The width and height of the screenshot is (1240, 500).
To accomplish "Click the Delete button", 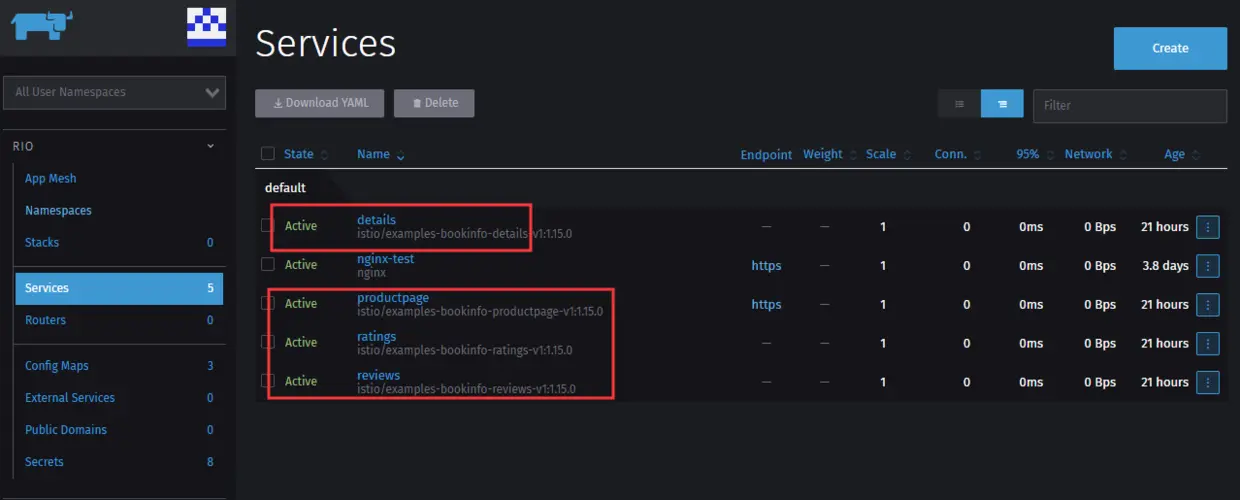I will click(434, 103).
